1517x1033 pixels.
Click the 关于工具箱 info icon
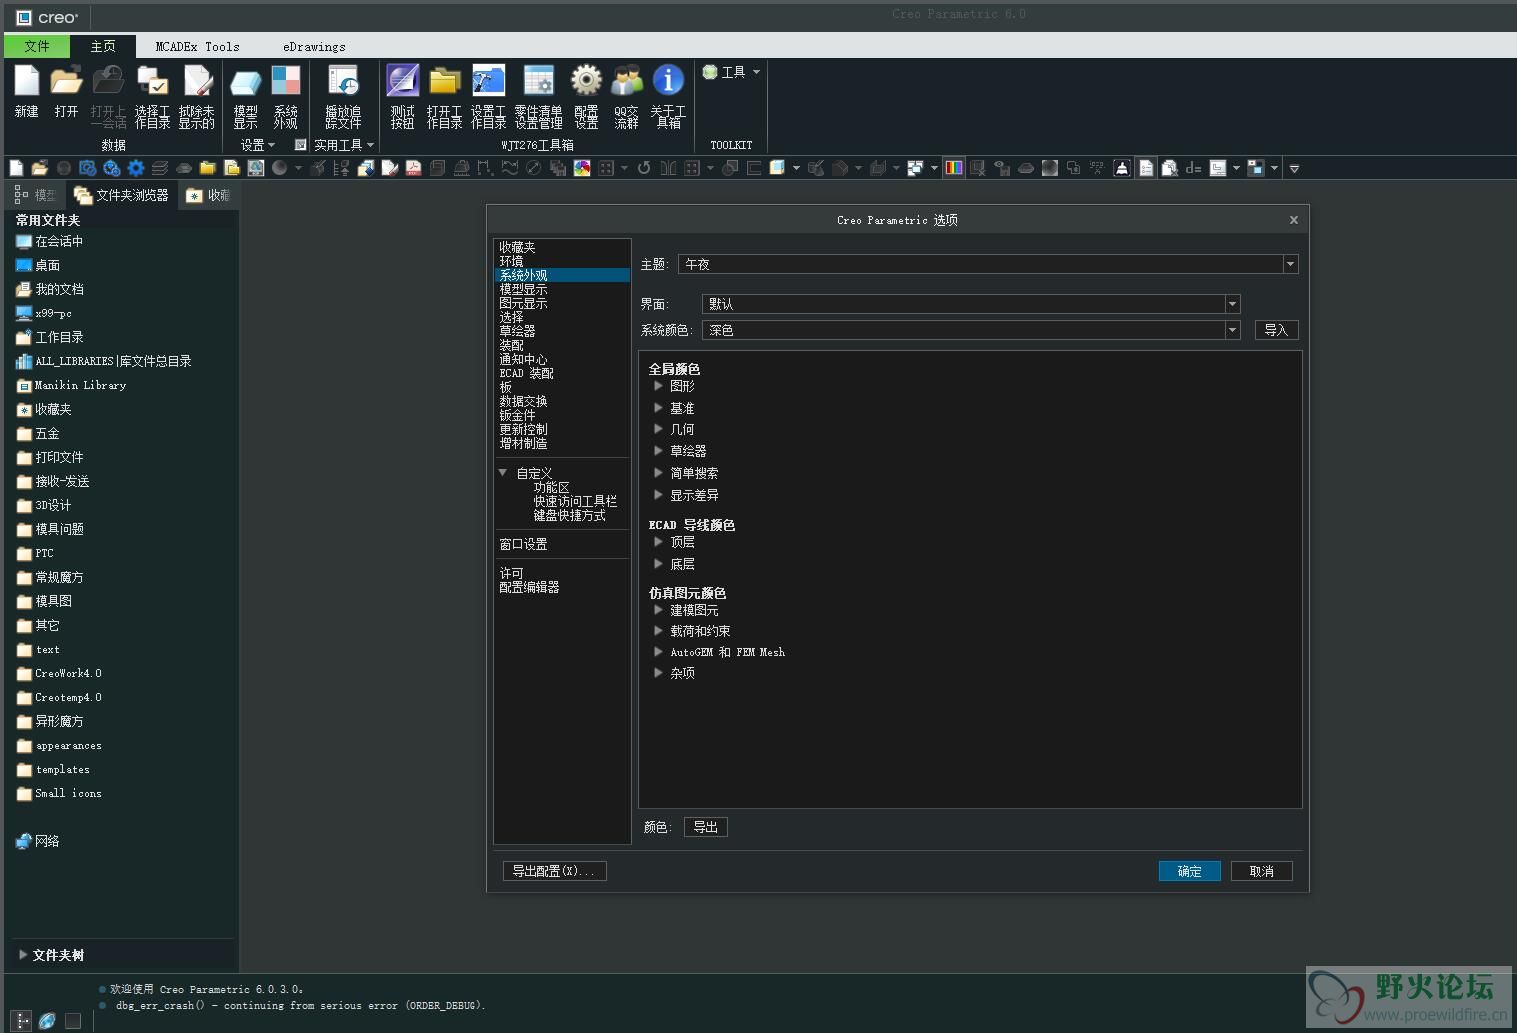coord(668,81)
